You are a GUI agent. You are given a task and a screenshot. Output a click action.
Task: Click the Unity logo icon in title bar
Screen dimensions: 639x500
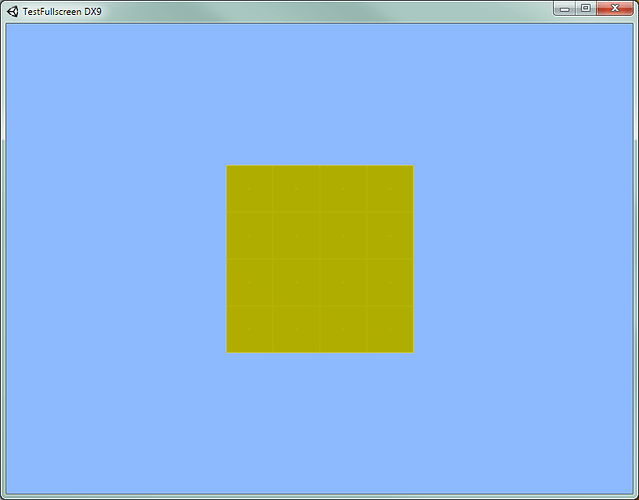point(13,11)
